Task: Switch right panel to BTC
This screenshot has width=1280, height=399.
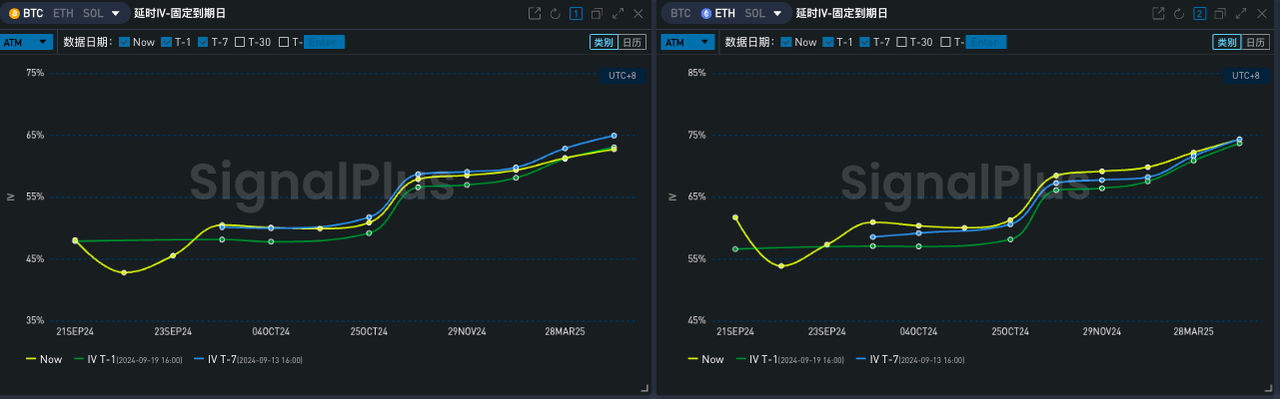Action: [x=681, y=14]
